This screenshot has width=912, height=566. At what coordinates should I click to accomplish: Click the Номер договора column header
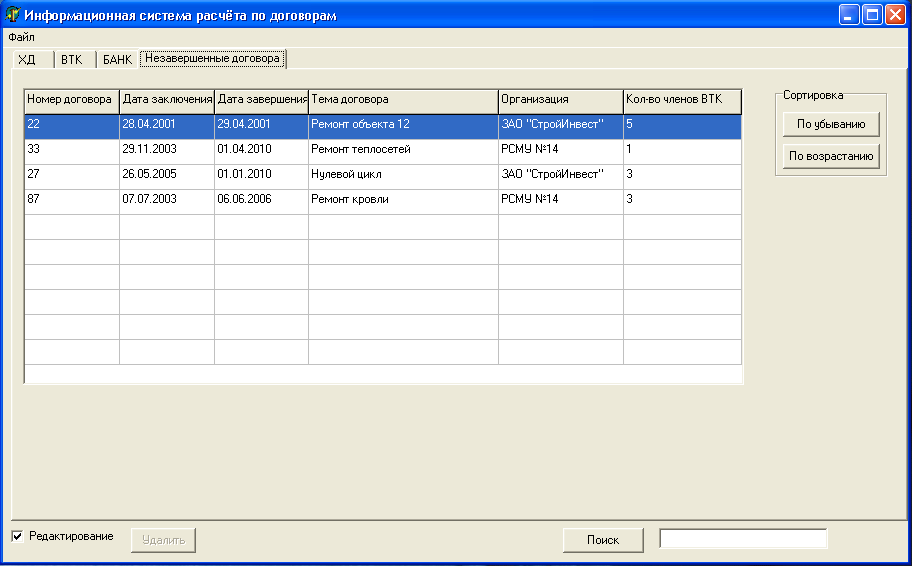click(72, 101)
